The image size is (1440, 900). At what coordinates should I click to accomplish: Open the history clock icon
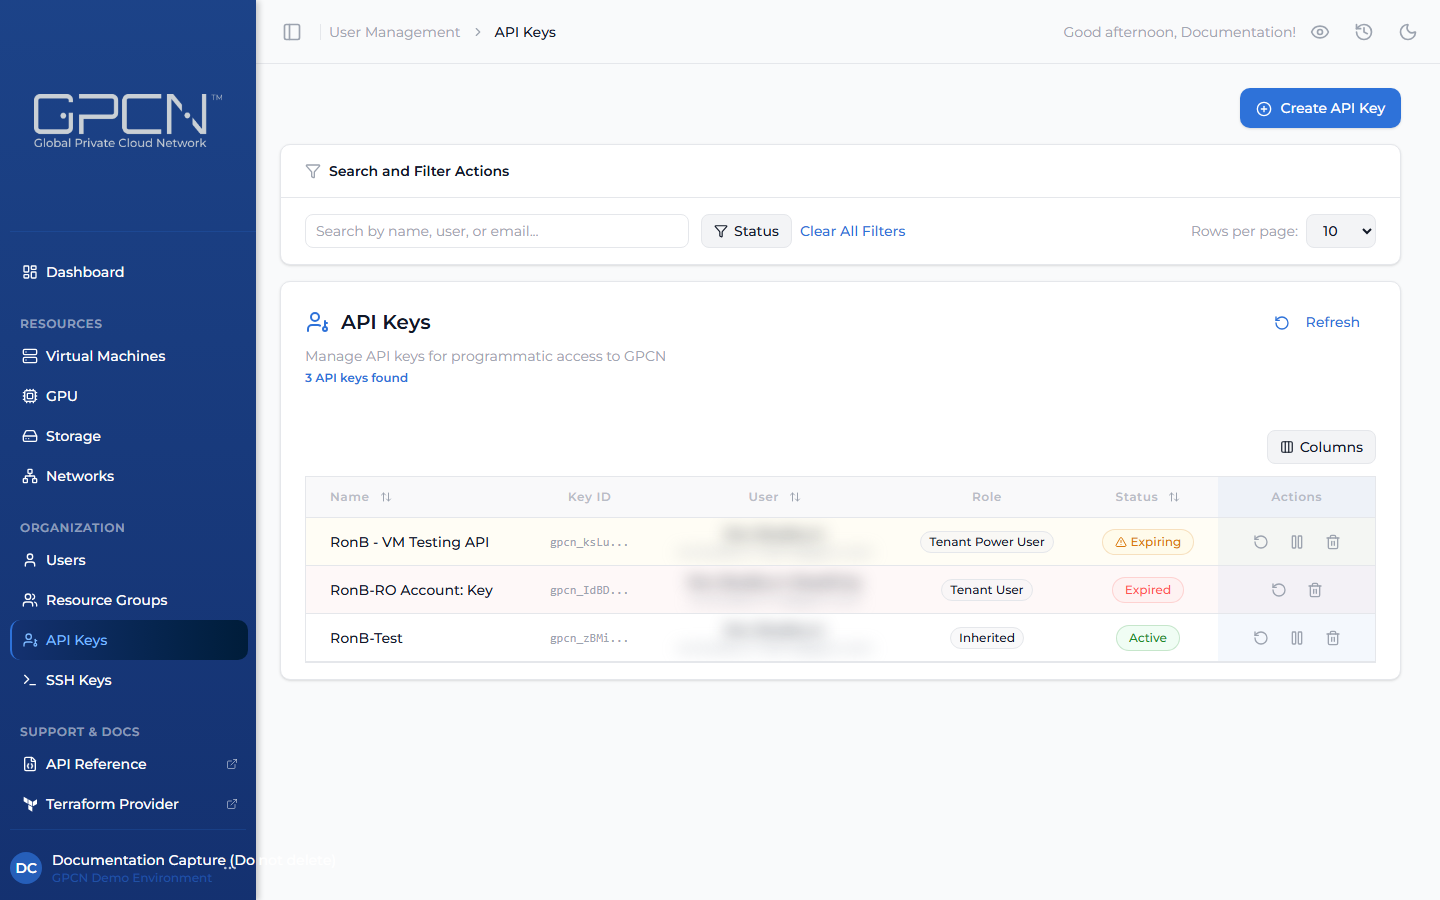click(1364, 32)
